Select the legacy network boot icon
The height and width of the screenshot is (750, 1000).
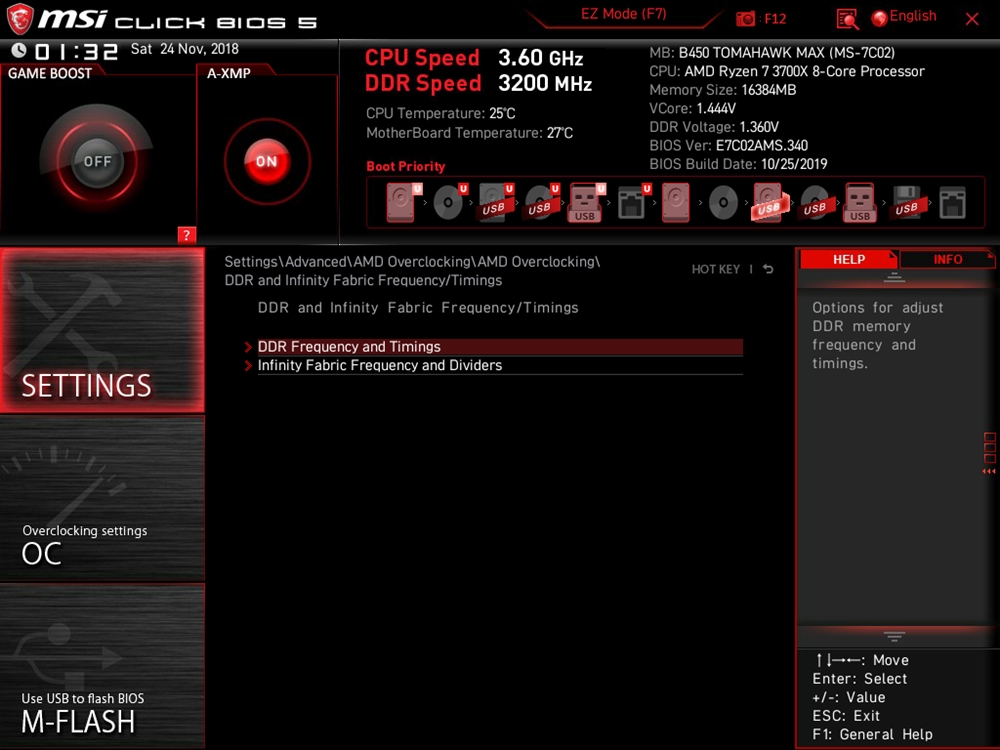pyautogui.click(x=952, y=202)
